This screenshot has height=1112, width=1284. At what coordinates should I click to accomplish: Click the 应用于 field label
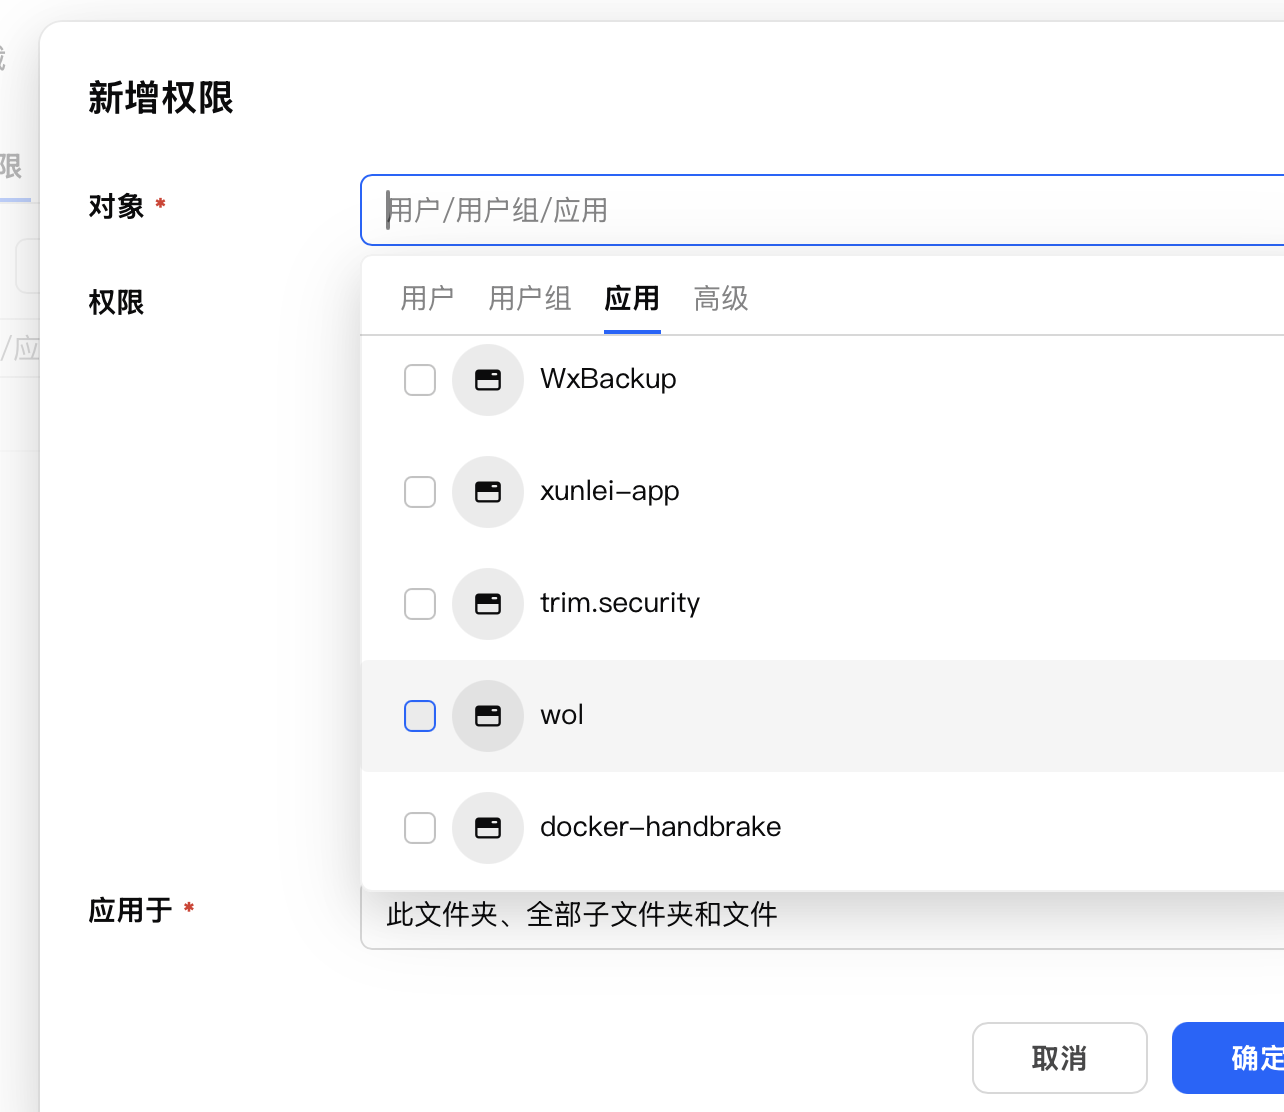coord(131,910)
